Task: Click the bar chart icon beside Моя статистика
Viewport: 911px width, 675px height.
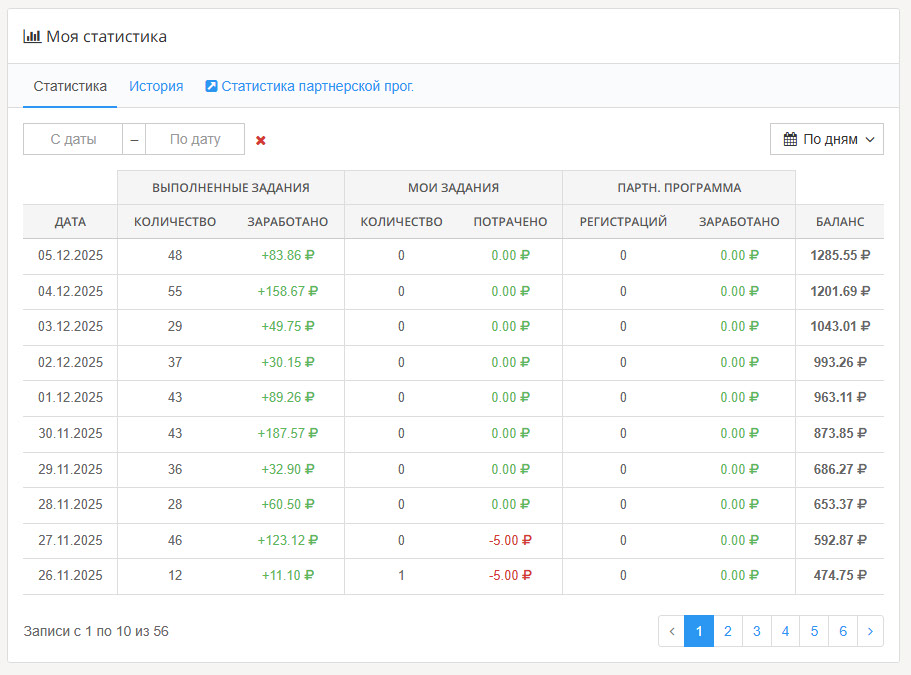Action: [x=32, y=36]
